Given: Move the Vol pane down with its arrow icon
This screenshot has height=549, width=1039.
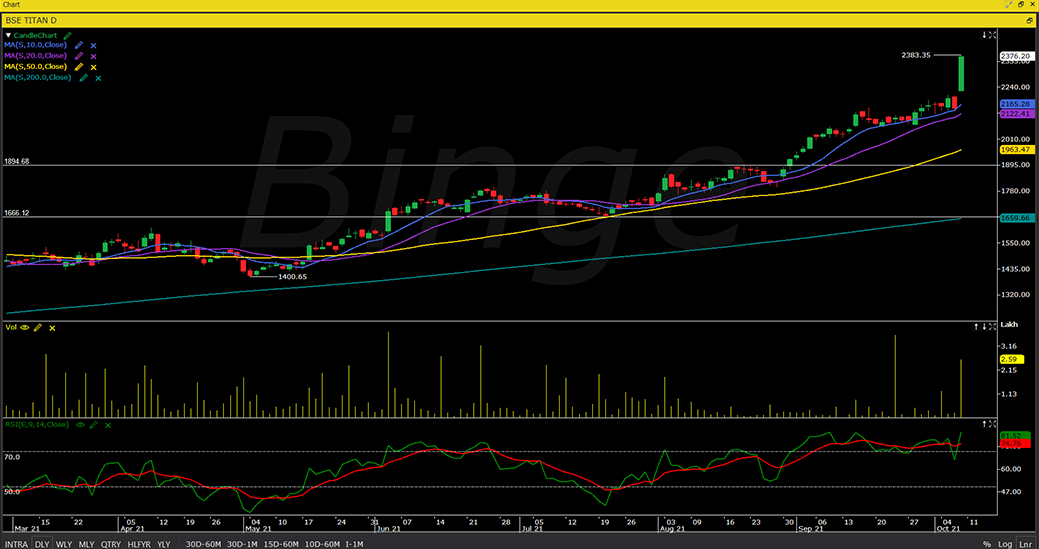Looking at the screenshot, I should coord(984,326).
